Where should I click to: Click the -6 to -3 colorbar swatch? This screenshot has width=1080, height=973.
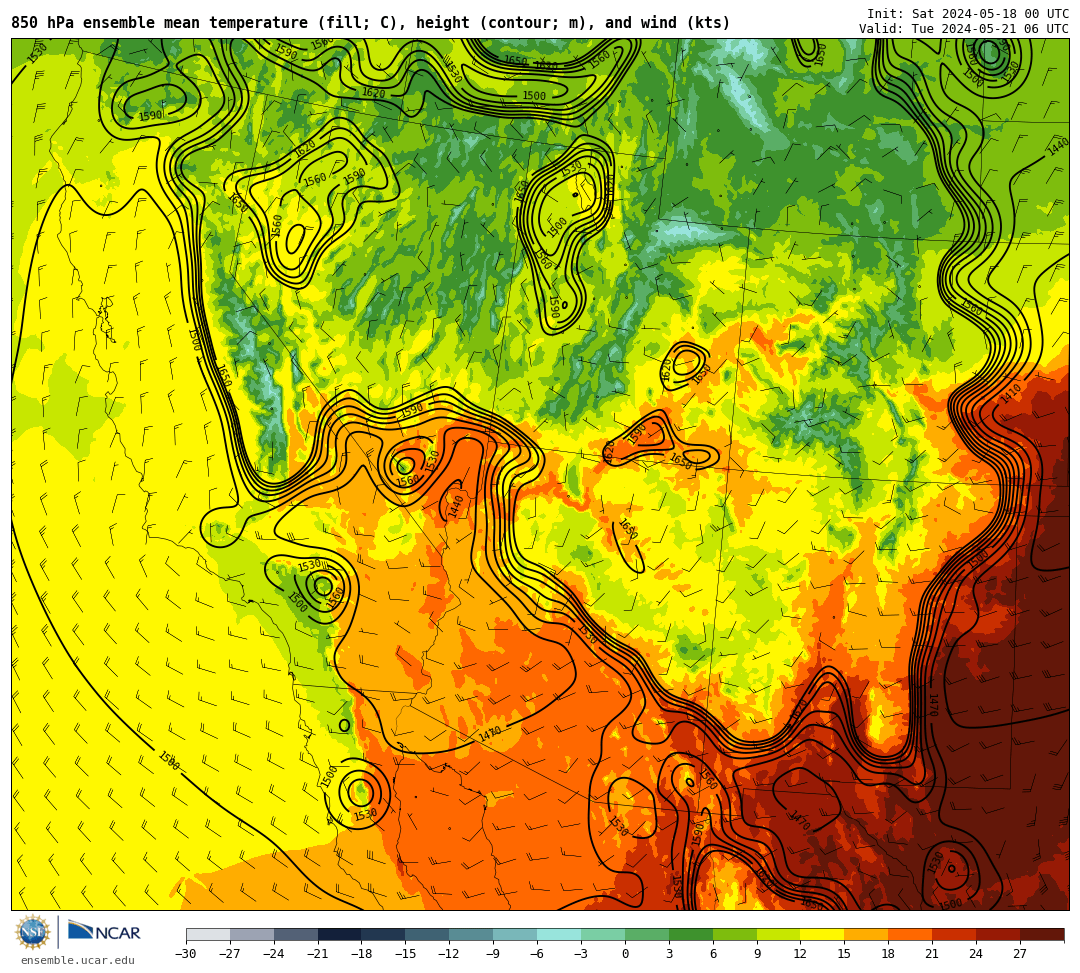pyautogui.click(x=559, y=934)
